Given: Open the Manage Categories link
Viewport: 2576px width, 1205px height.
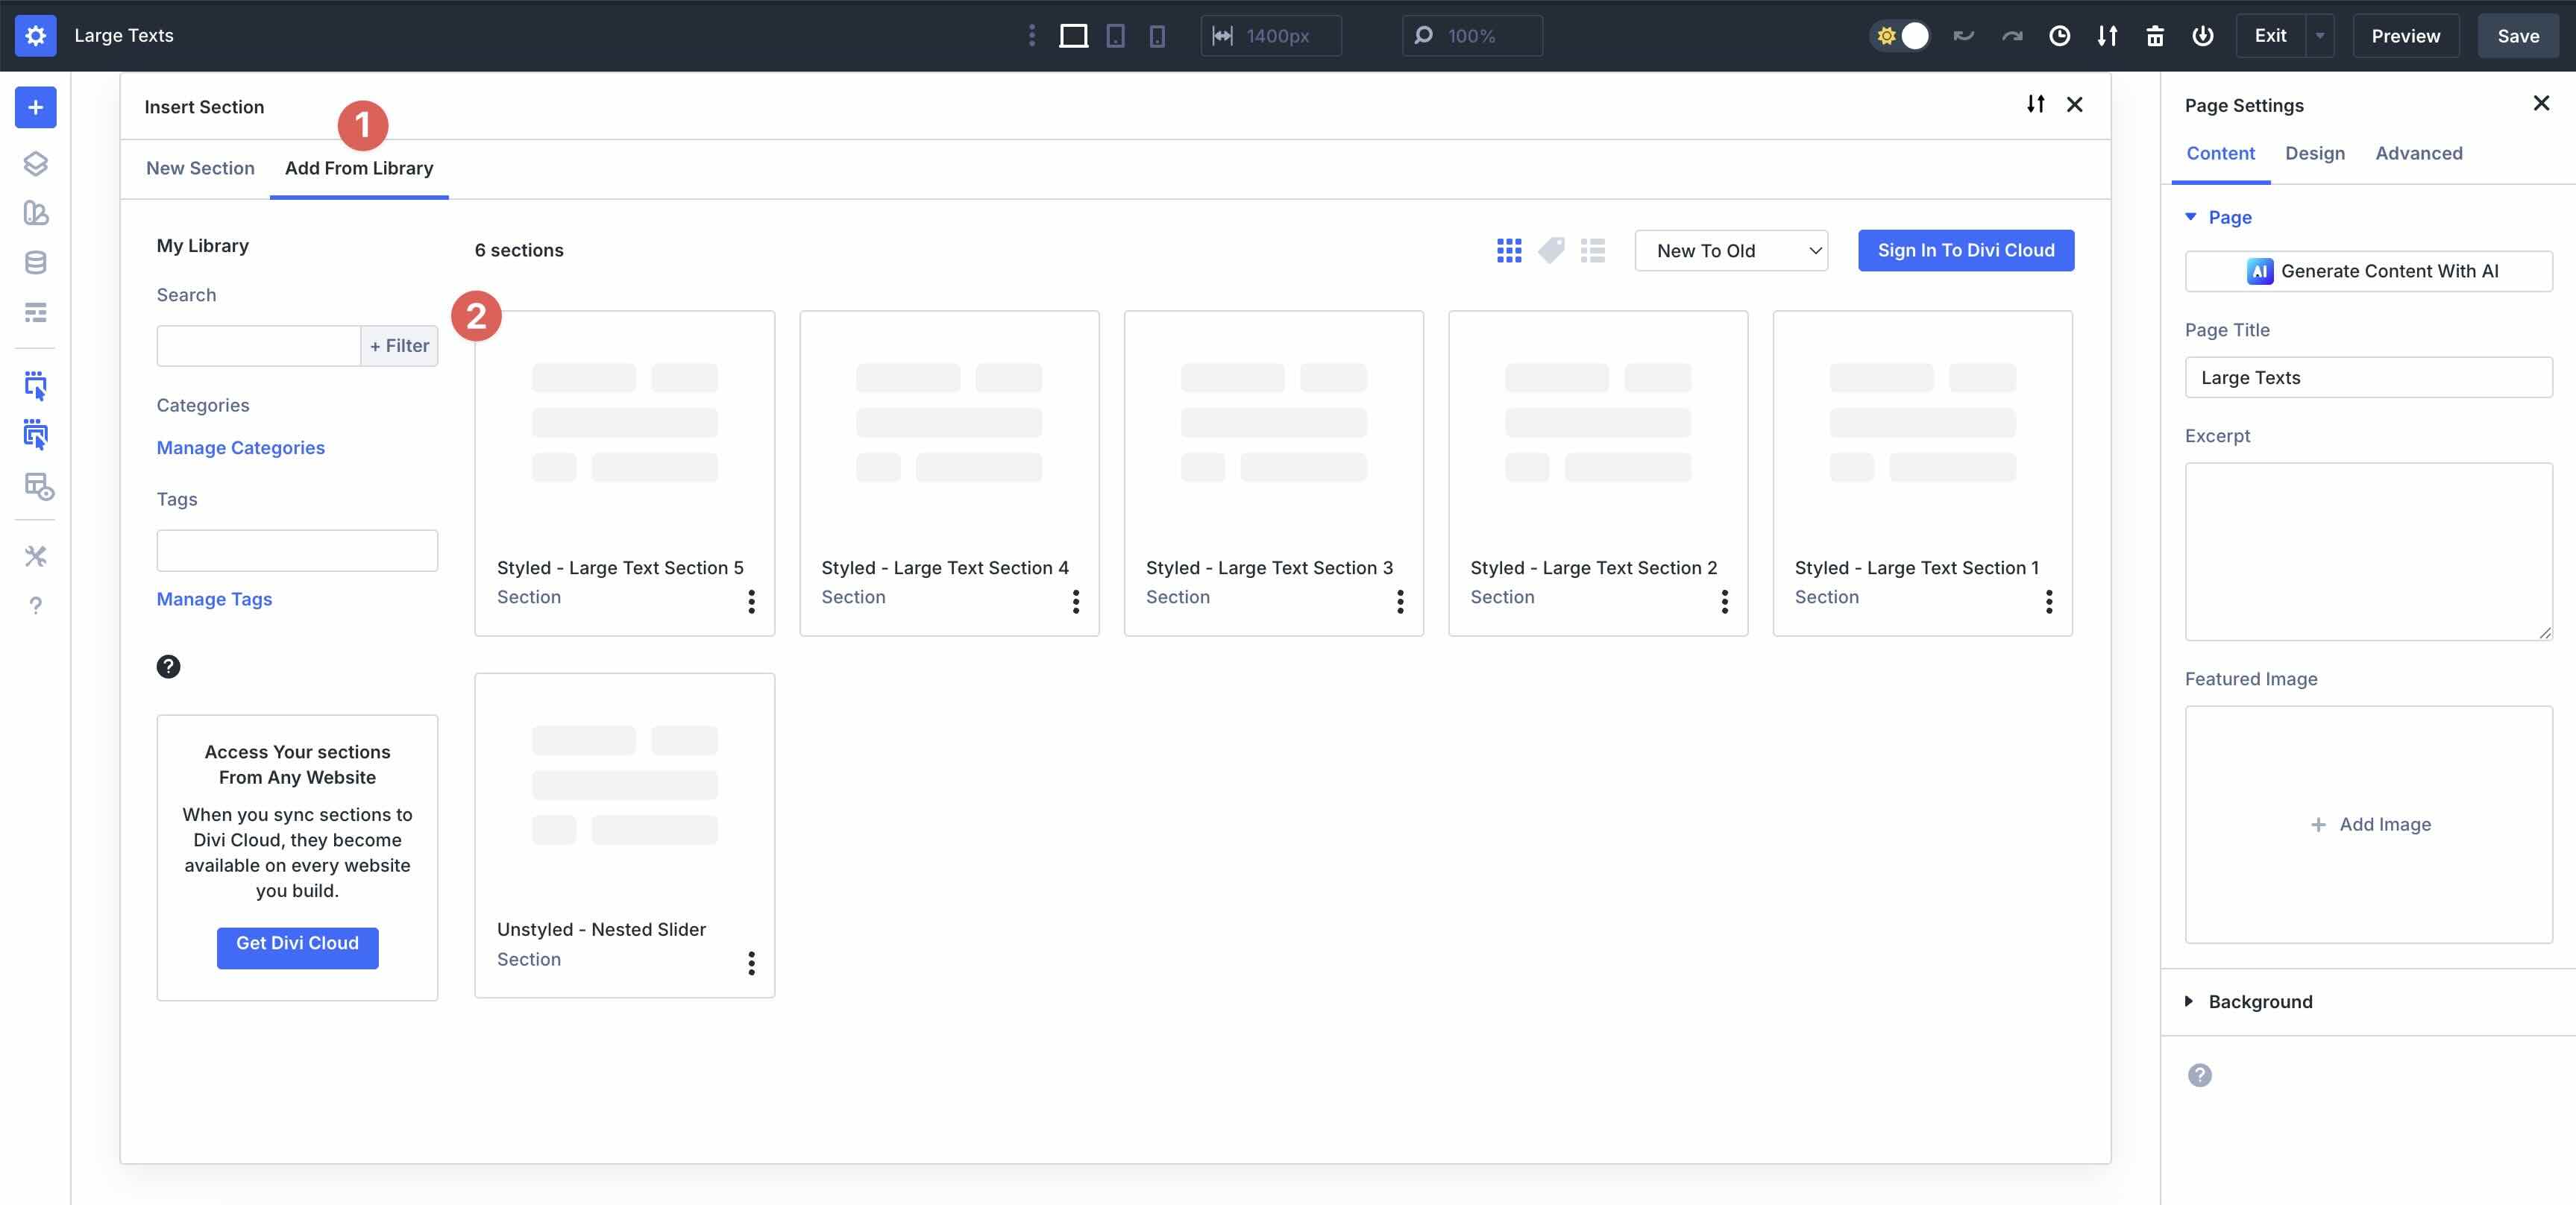Looking at the screenshot, I should 240,447.
